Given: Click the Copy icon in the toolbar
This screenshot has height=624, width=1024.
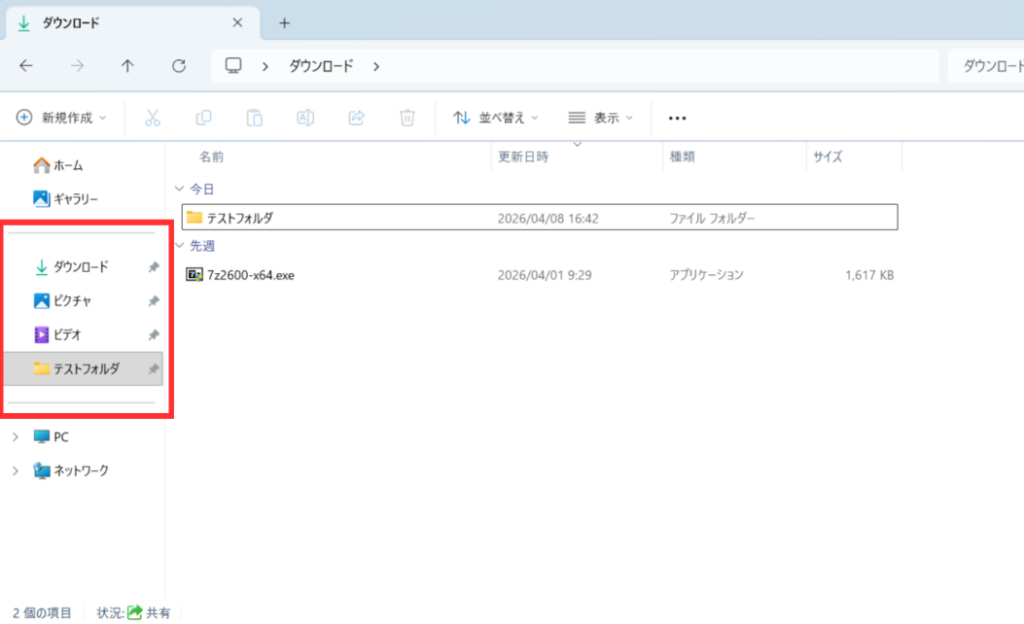Looking at the screenshot, I should (x=203, y=117).
